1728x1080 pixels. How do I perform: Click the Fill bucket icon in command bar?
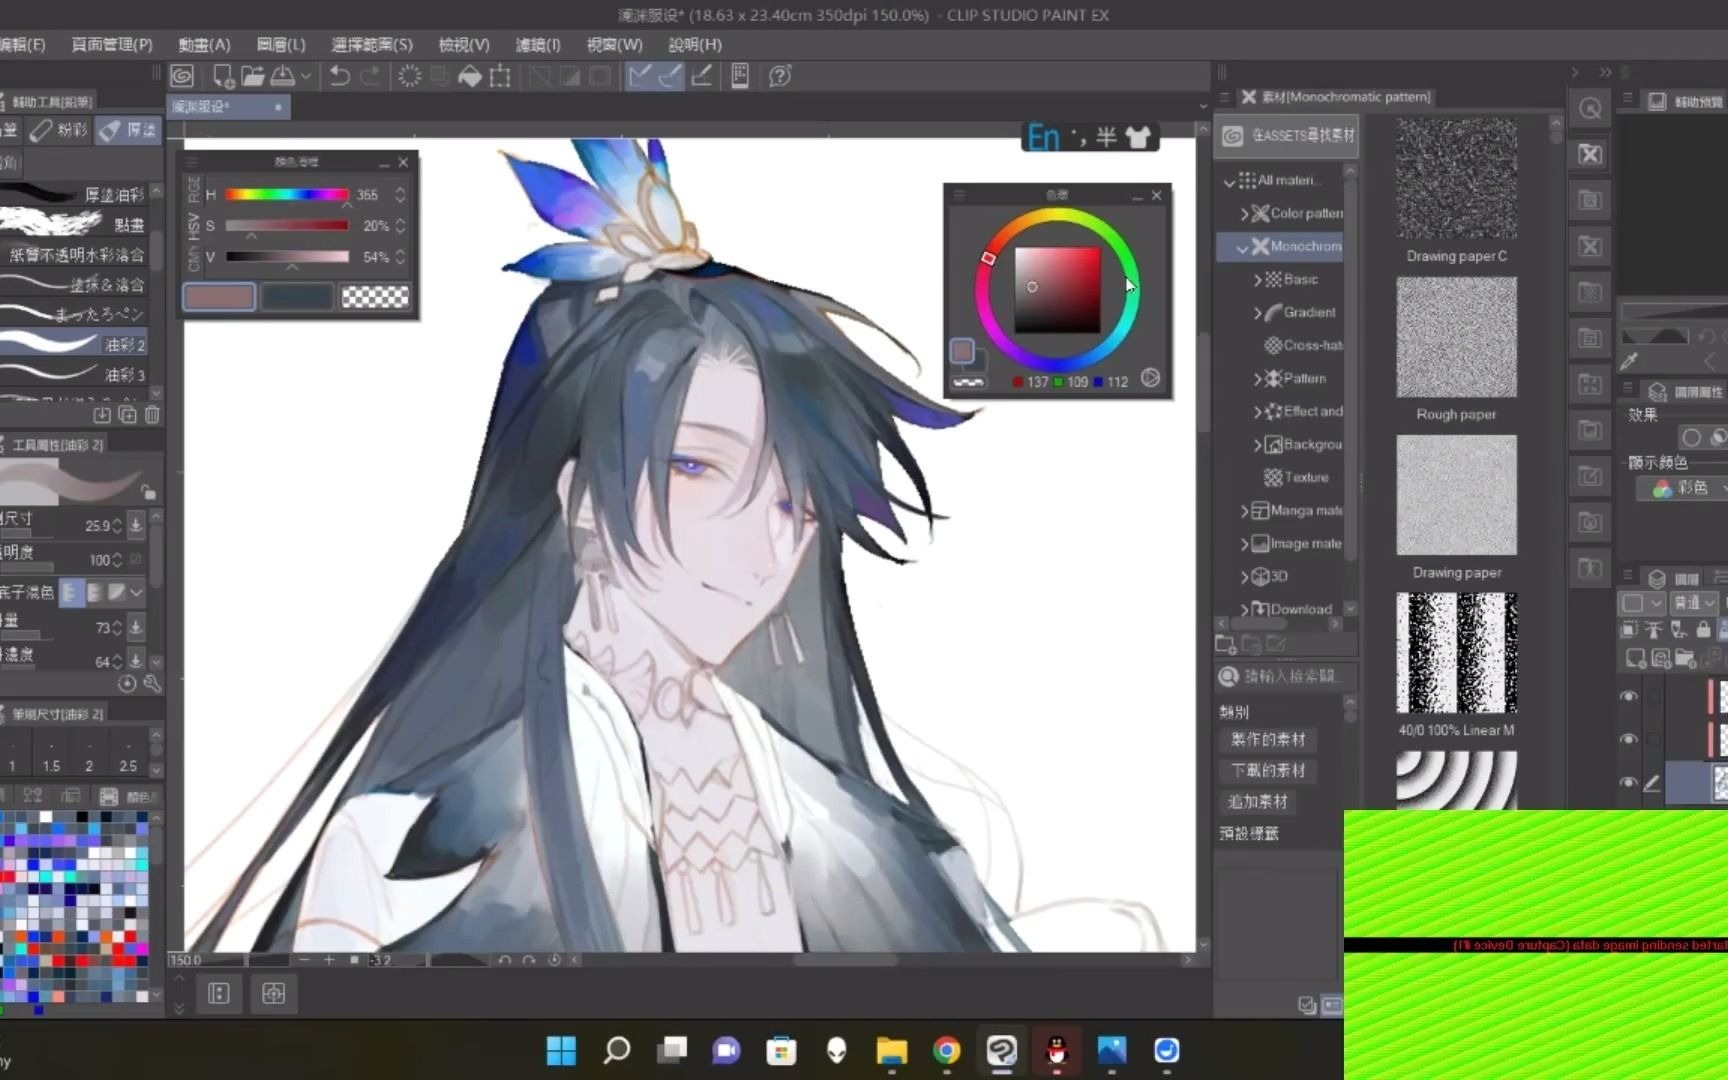[x=470, y=76]
